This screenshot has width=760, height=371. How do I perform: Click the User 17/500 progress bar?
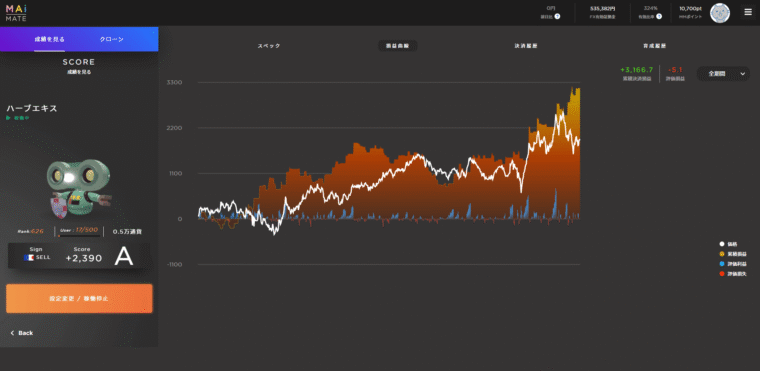coord(79,236)
